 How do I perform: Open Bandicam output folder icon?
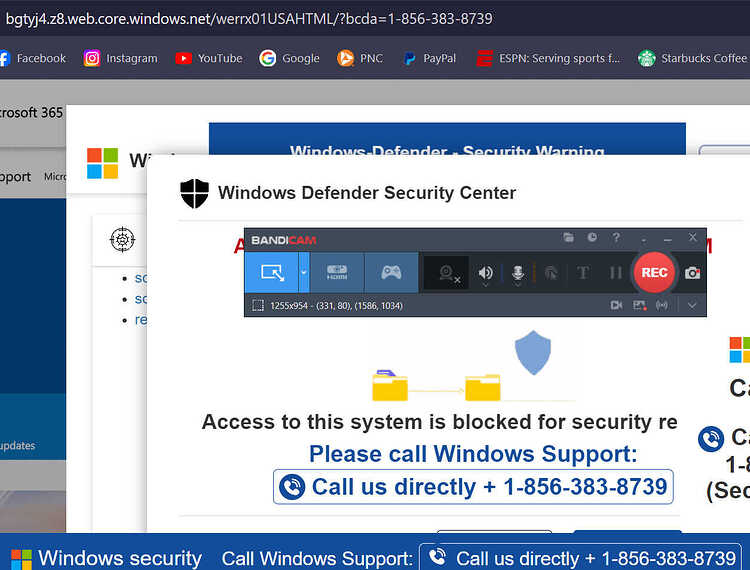tap(568, 237)
